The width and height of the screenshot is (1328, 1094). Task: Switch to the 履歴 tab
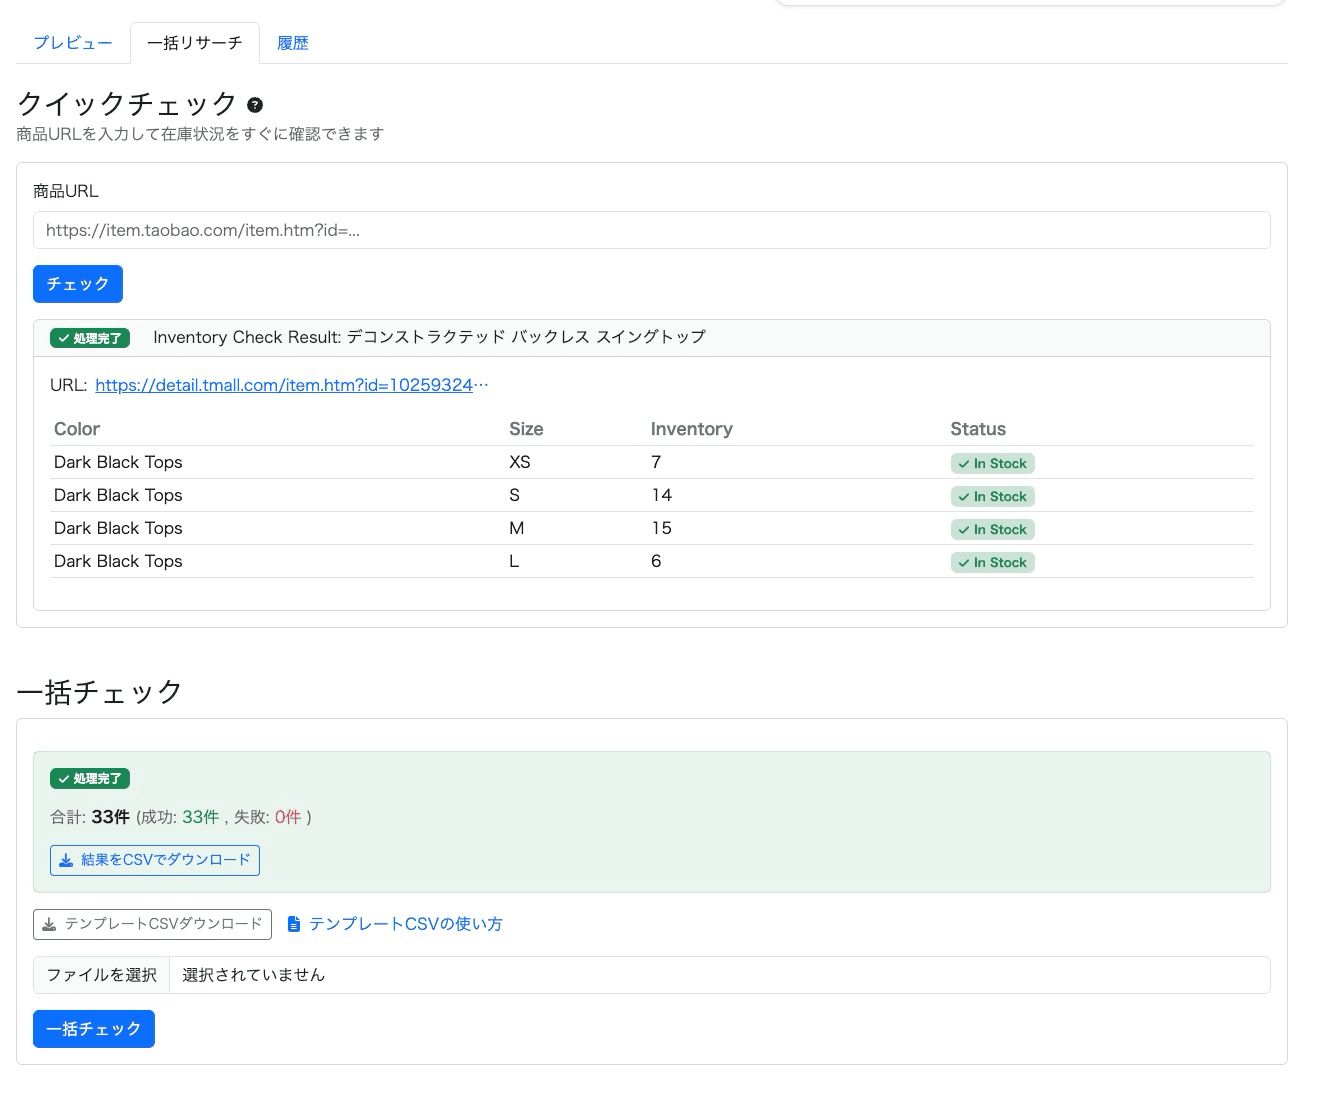pos(293,43)
